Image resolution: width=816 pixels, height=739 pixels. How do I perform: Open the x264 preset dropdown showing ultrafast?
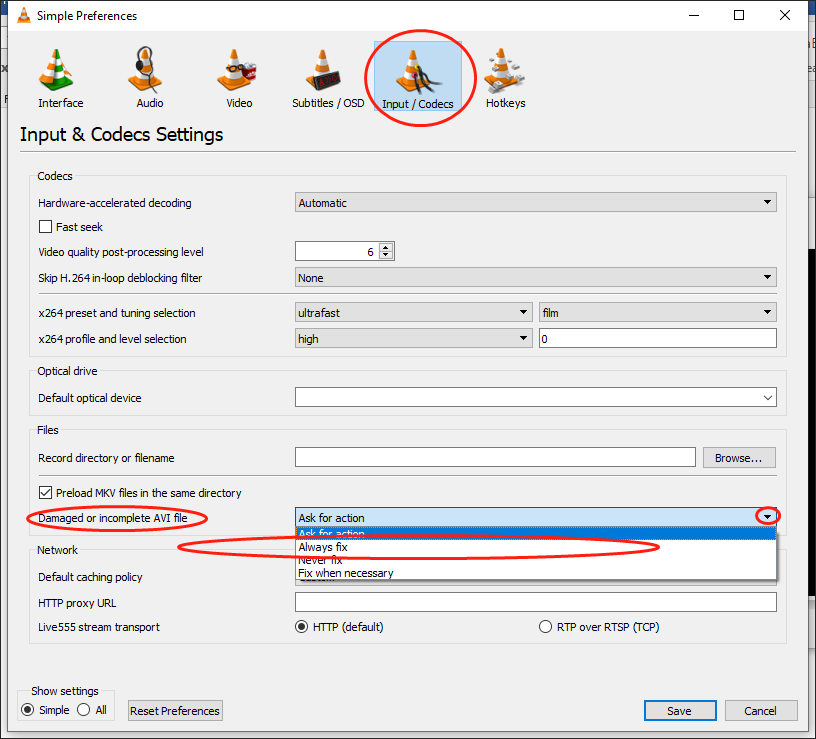[414, 312]
